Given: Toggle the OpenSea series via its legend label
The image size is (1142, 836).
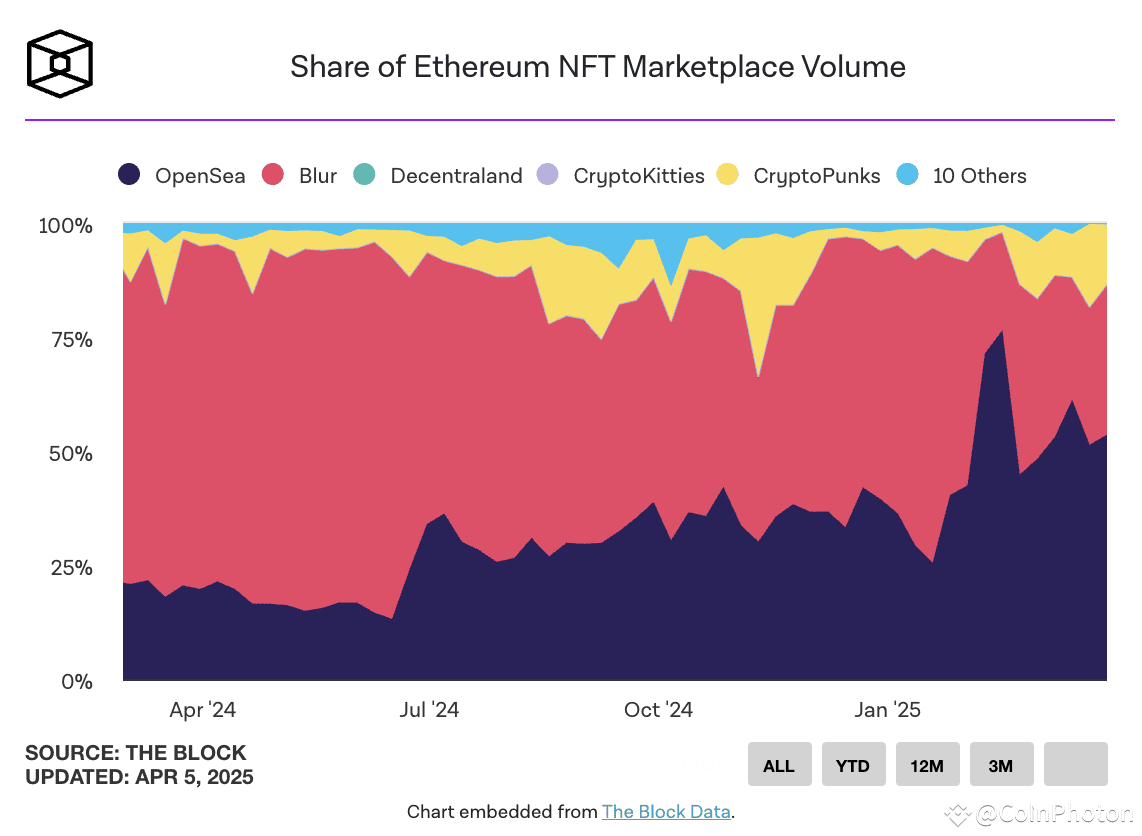Looking at the screenshot, I should tap(199, 175).
